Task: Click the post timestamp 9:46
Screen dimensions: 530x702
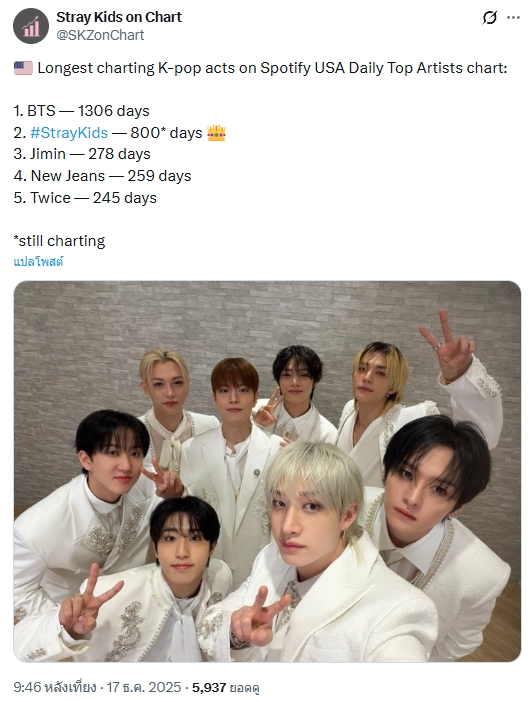Action: click(27, 687)
